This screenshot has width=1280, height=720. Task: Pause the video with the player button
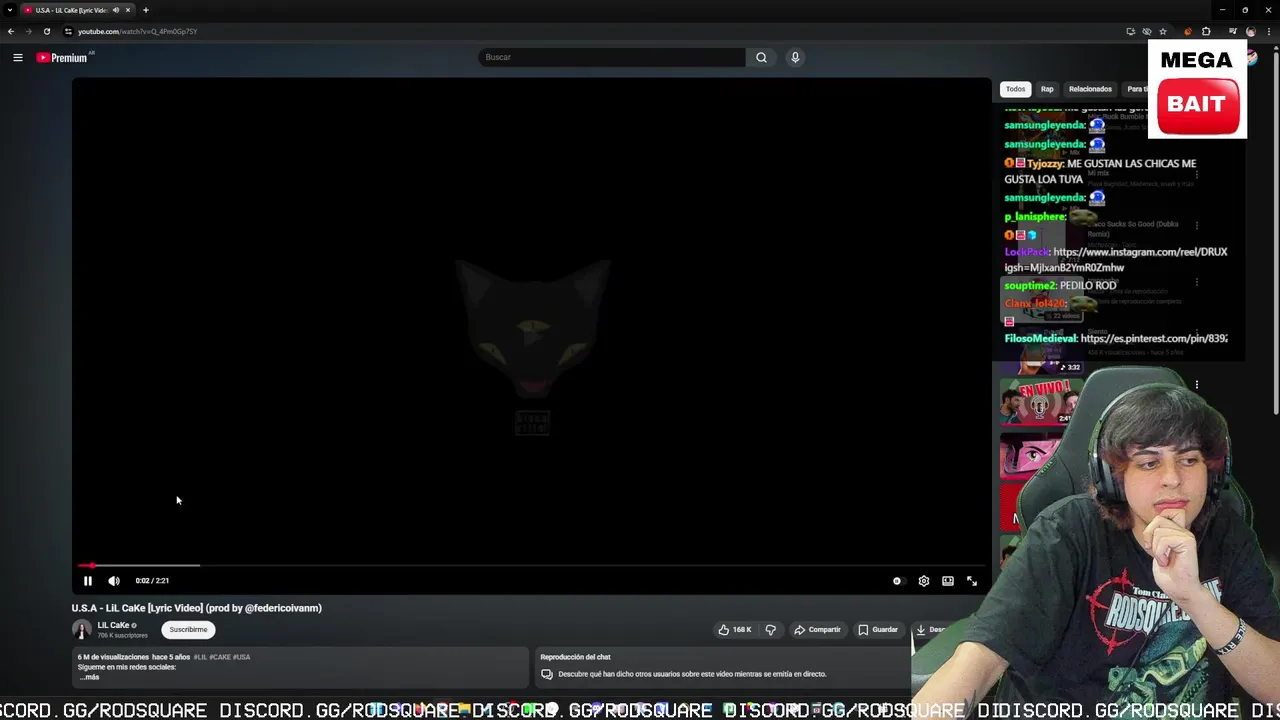[87, 581]
